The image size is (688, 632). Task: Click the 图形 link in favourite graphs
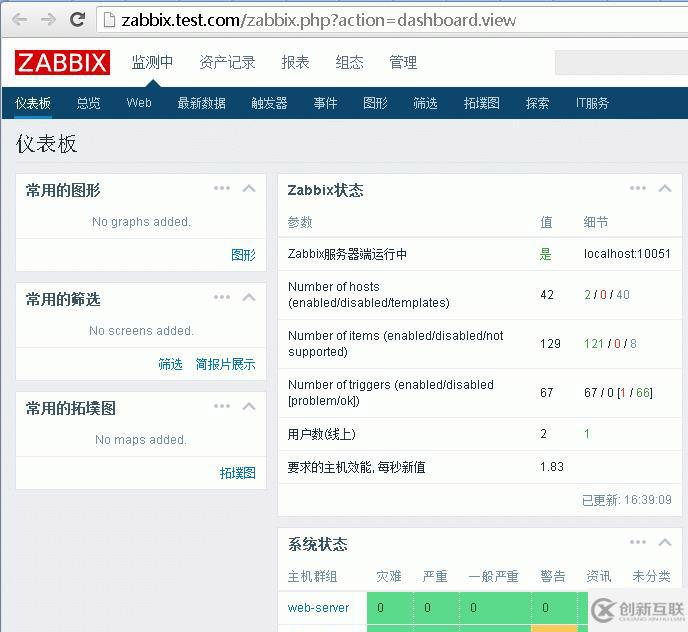click(243, 255)
